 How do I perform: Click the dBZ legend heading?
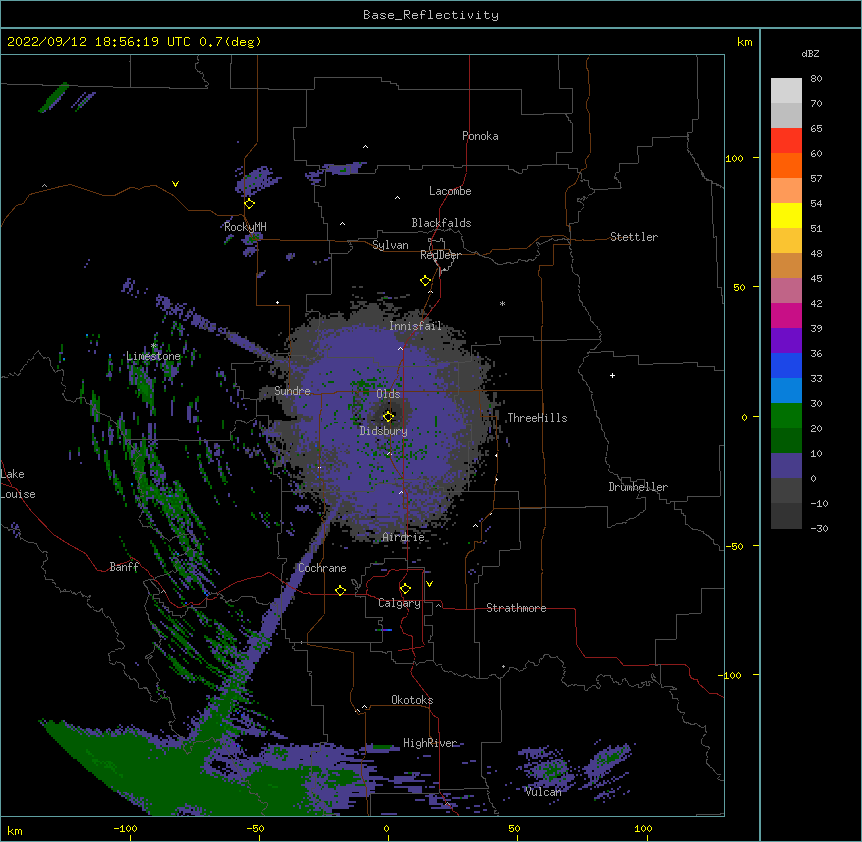coord(810,53)
